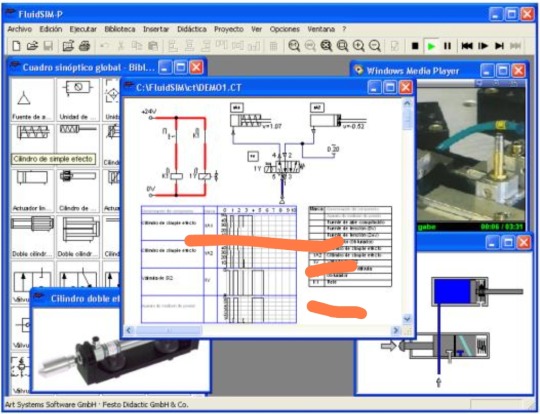540x414 pixels.
Task: Click the grid icon before the zoom tools
Action: coord(273,45)
